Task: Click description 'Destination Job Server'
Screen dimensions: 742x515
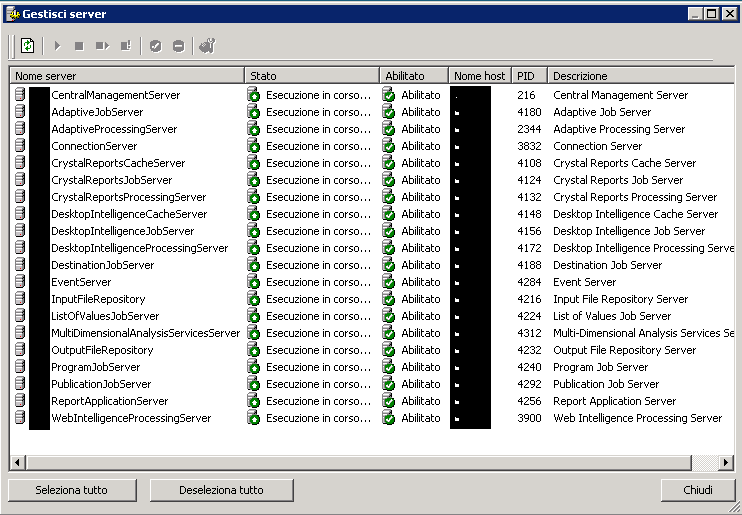Action: click(x=608, y=265)
